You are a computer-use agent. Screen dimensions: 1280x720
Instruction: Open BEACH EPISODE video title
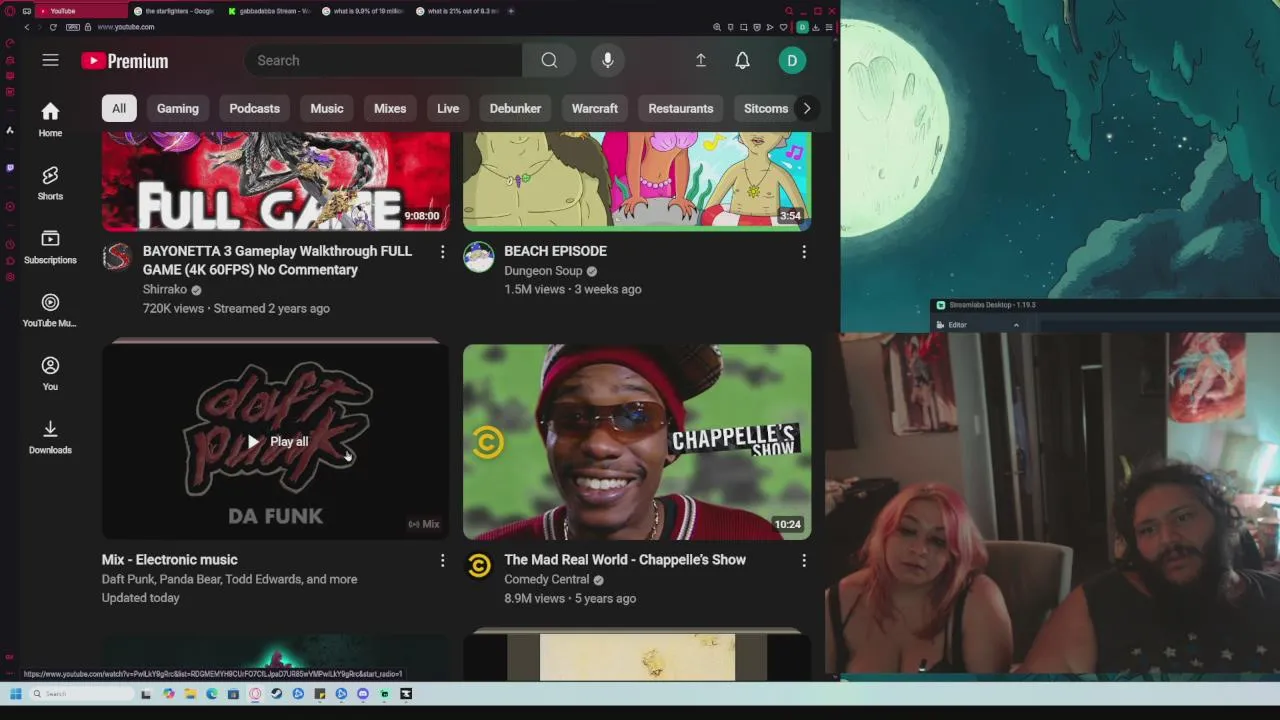tap(555, 251)
